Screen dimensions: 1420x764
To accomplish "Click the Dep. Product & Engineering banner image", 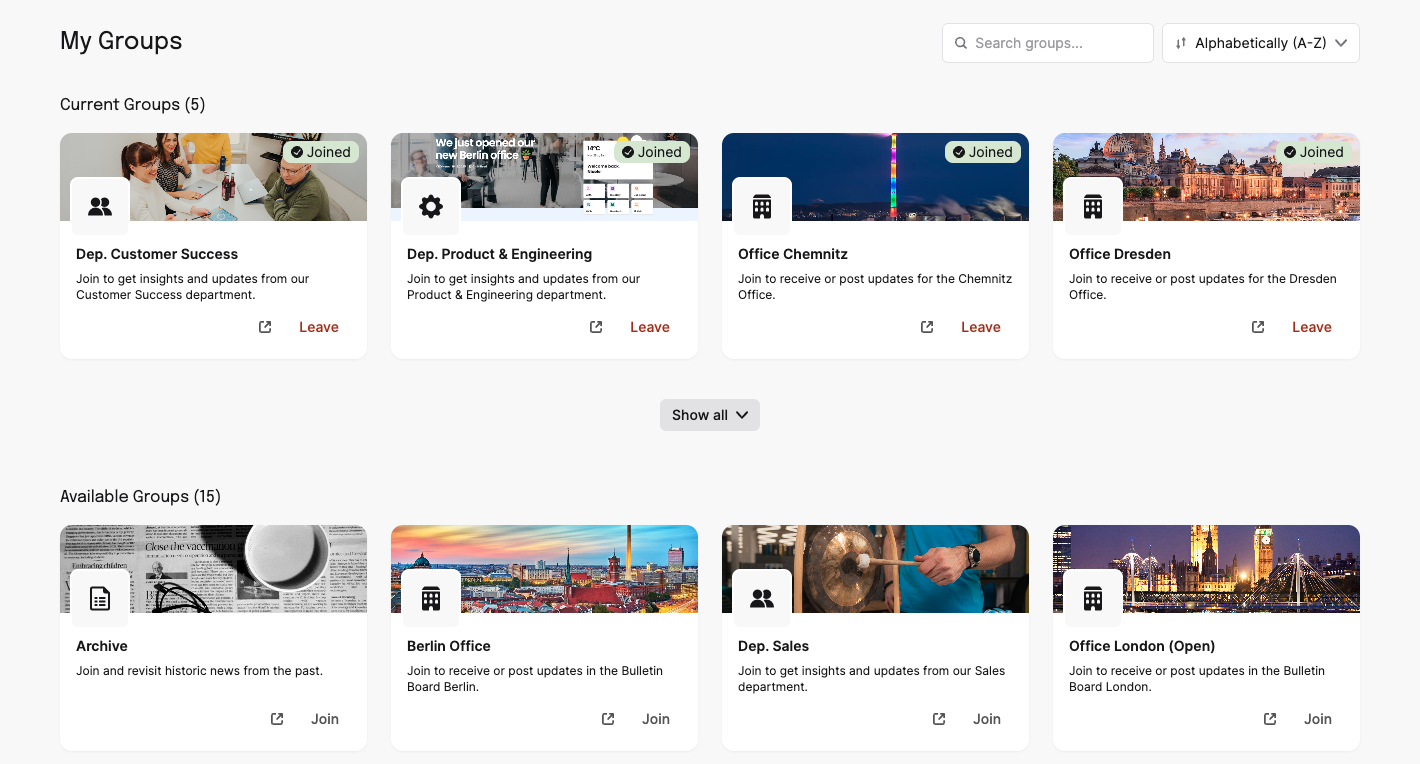I will [544, 177].
